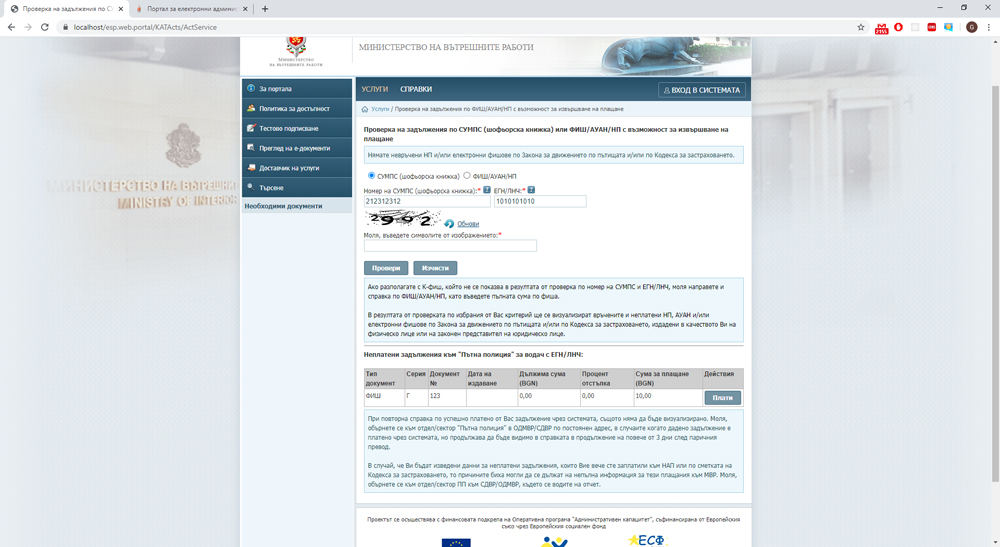Open the СПРАВКИ menu
The height and width of the screenshot is (547, 1000).
416,89
